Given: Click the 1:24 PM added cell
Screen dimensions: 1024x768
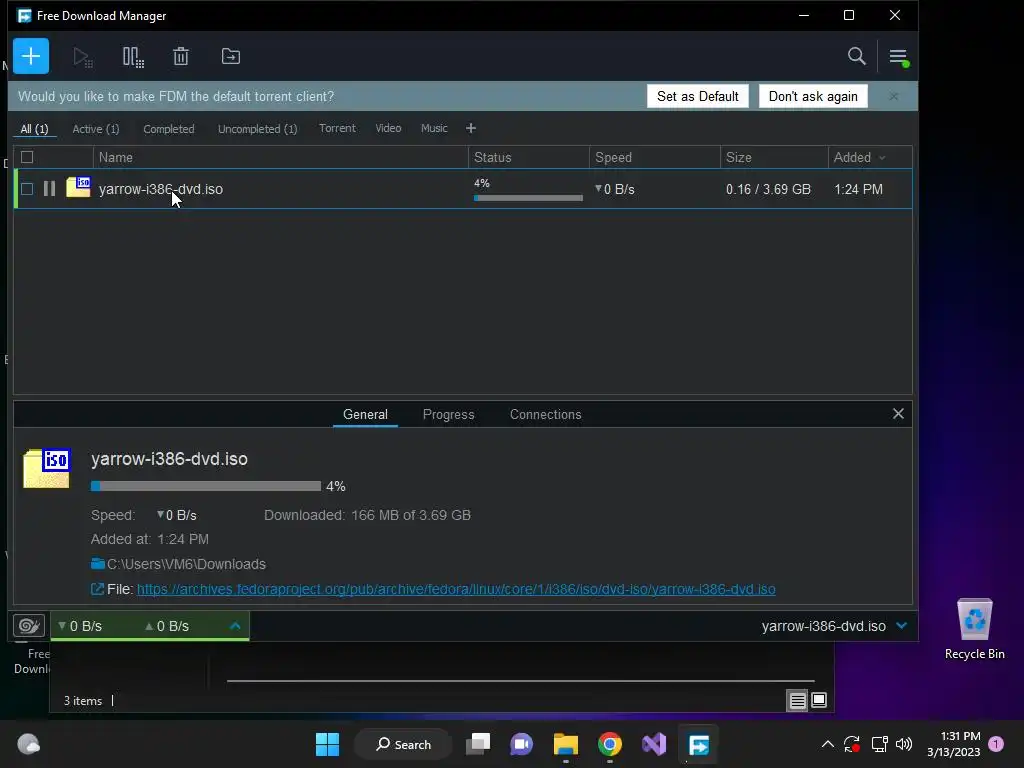Looking at the screenshot, I should click(x=858, y=189).
